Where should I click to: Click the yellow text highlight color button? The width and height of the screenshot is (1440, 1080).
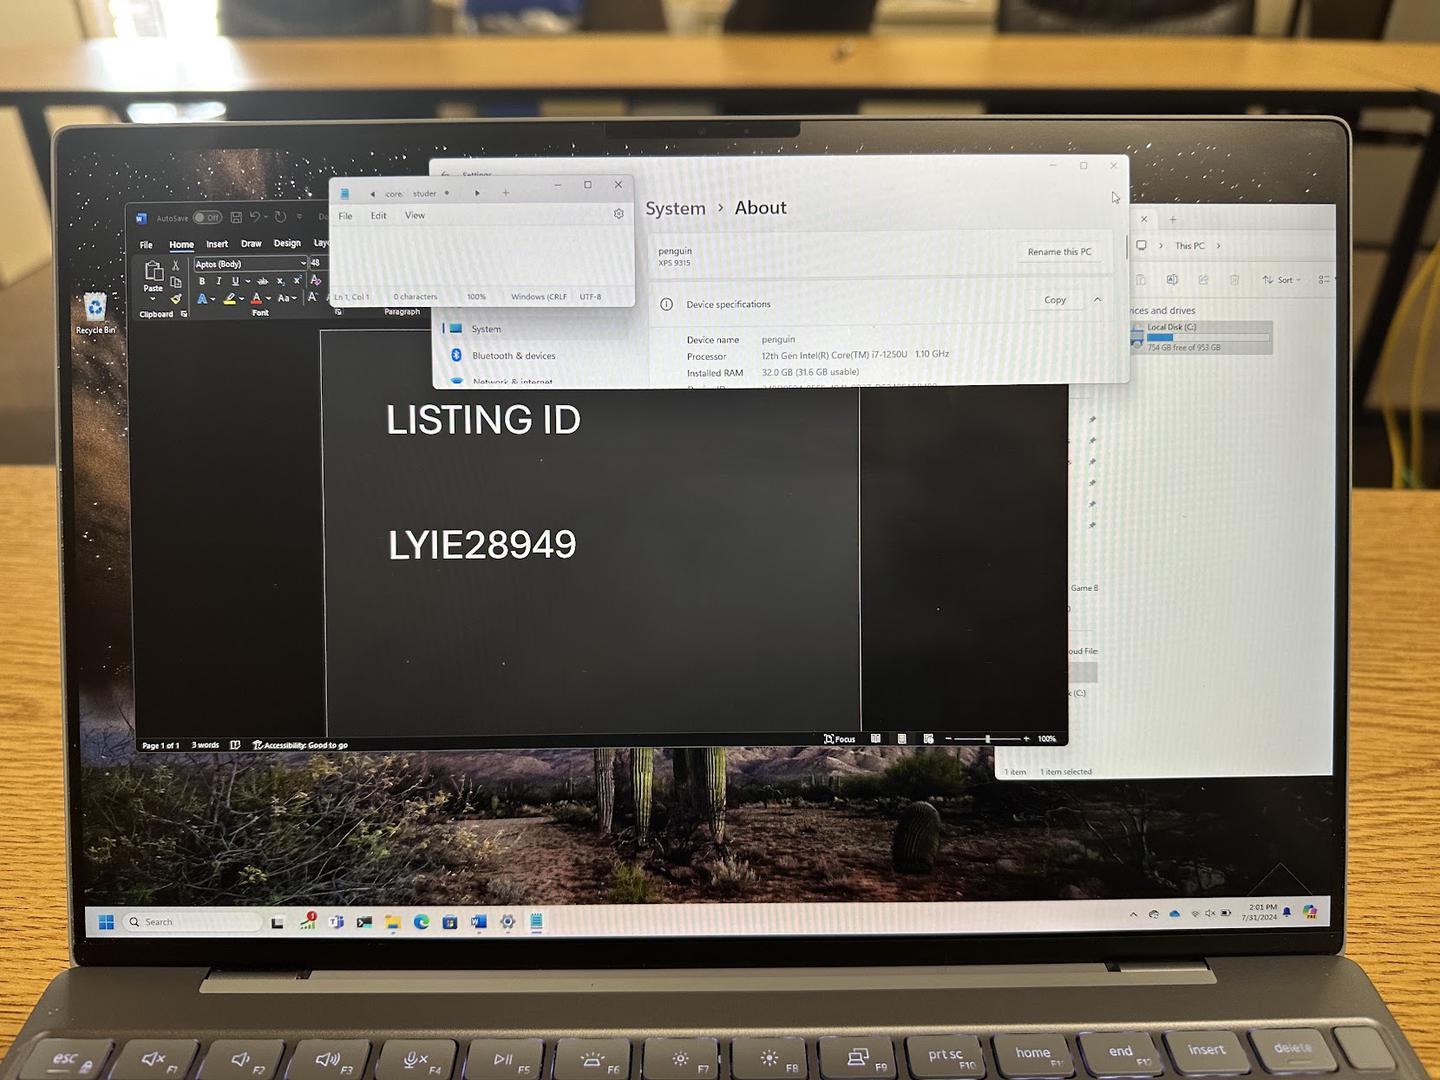(x=230, y=298)
